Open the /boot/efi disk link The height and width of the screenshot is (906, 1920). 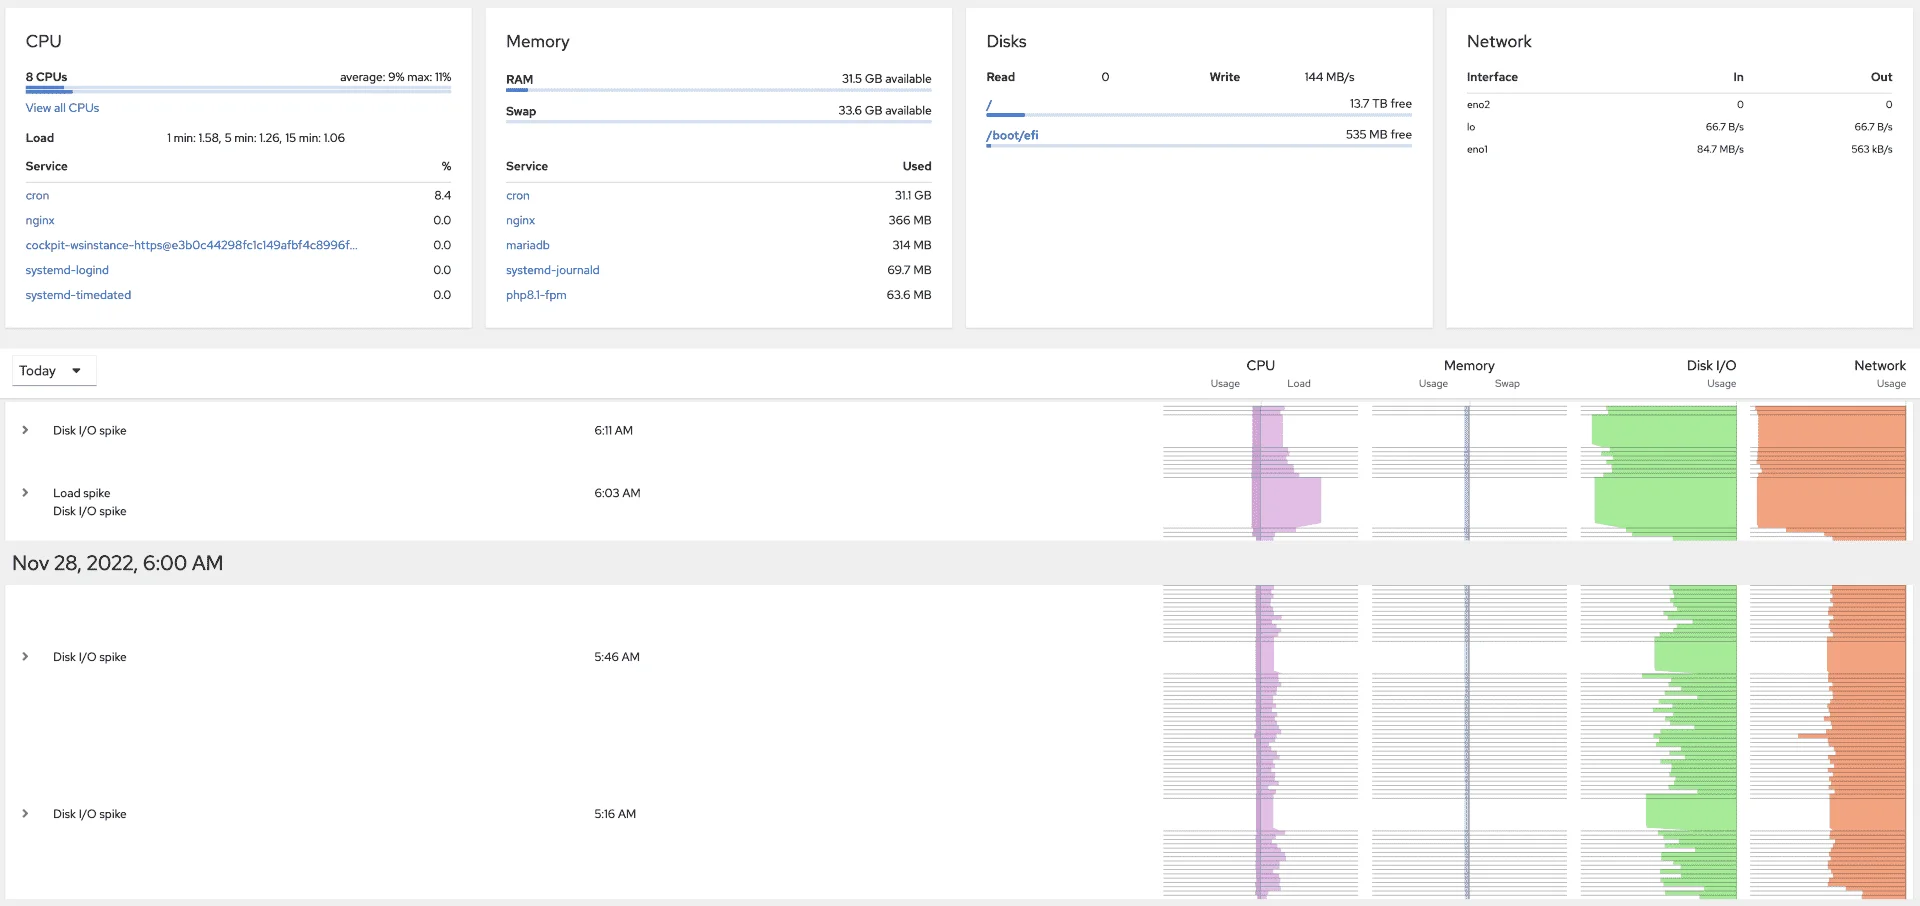click(1012, 136)
